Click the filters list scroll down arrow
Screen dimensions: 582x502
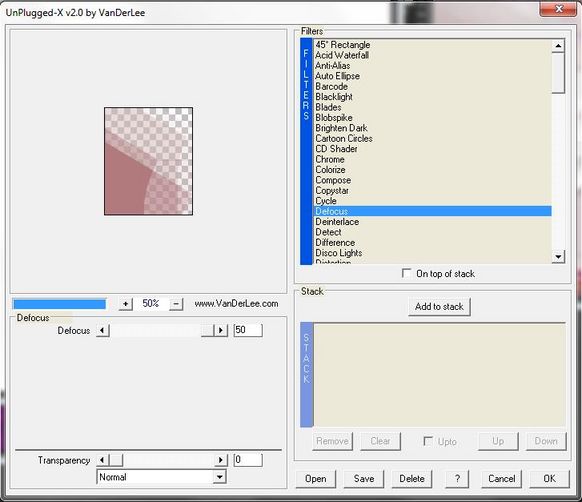coord(558,257)
